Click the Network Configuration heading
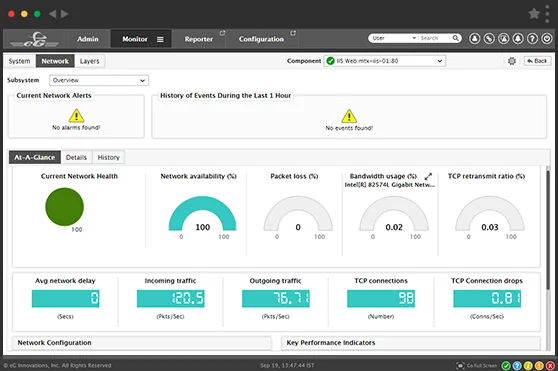The height and width of the screenshot is (371, 558). (54, 343)
